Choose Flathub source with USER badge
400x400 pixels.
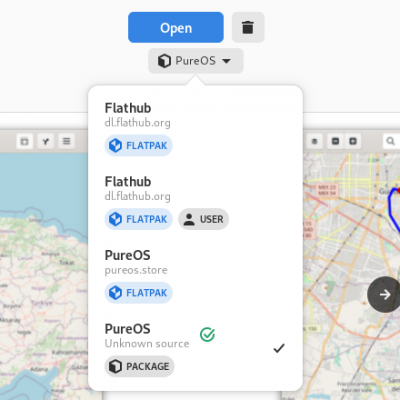coord(195,202)
